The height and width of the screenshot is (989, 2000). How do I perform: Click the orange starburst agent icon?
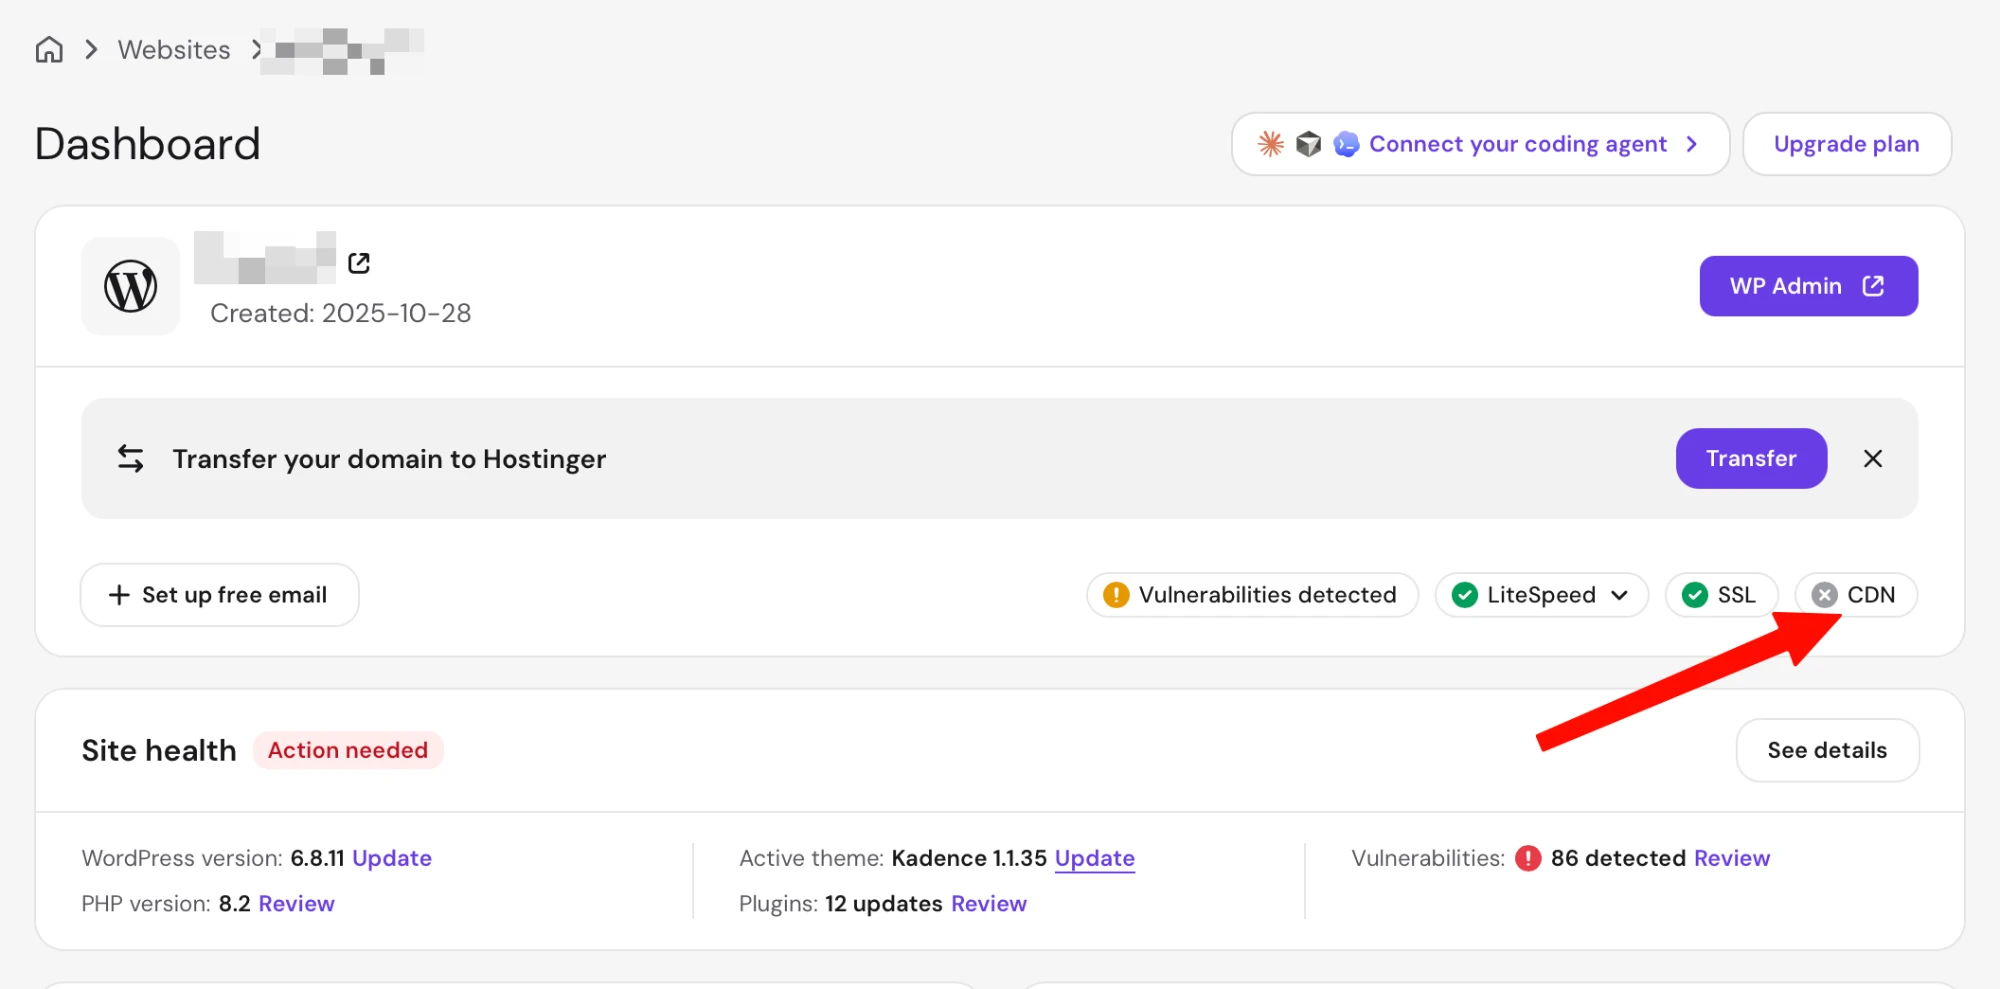pos(1271,144)
